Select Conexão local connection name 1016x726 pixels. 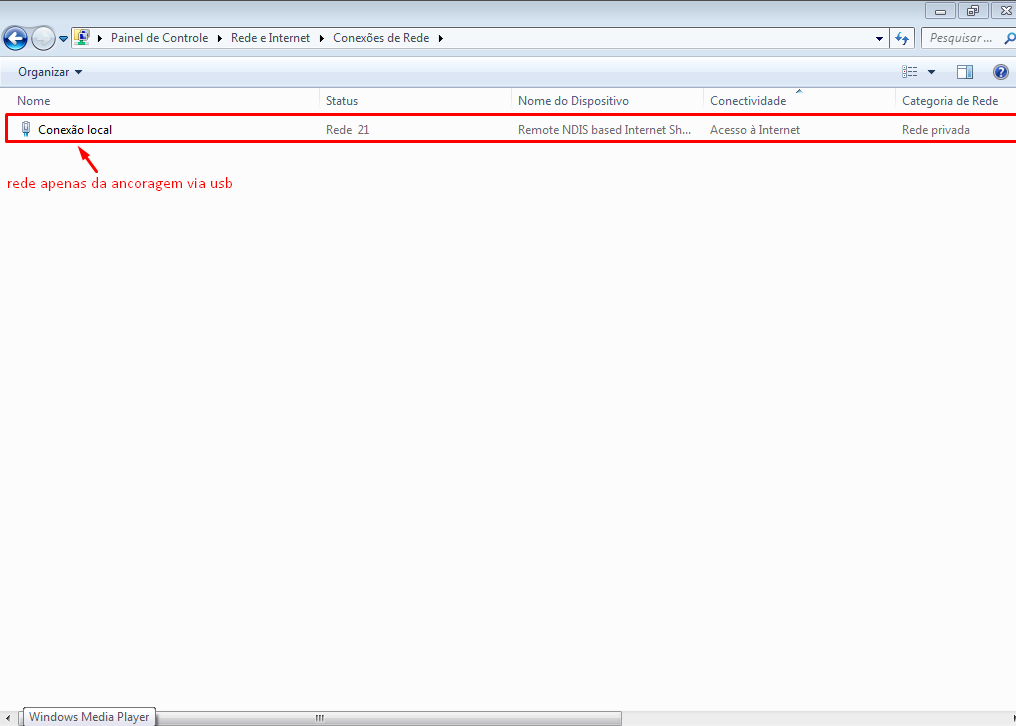pyautogui.click(x=75, y=130)
